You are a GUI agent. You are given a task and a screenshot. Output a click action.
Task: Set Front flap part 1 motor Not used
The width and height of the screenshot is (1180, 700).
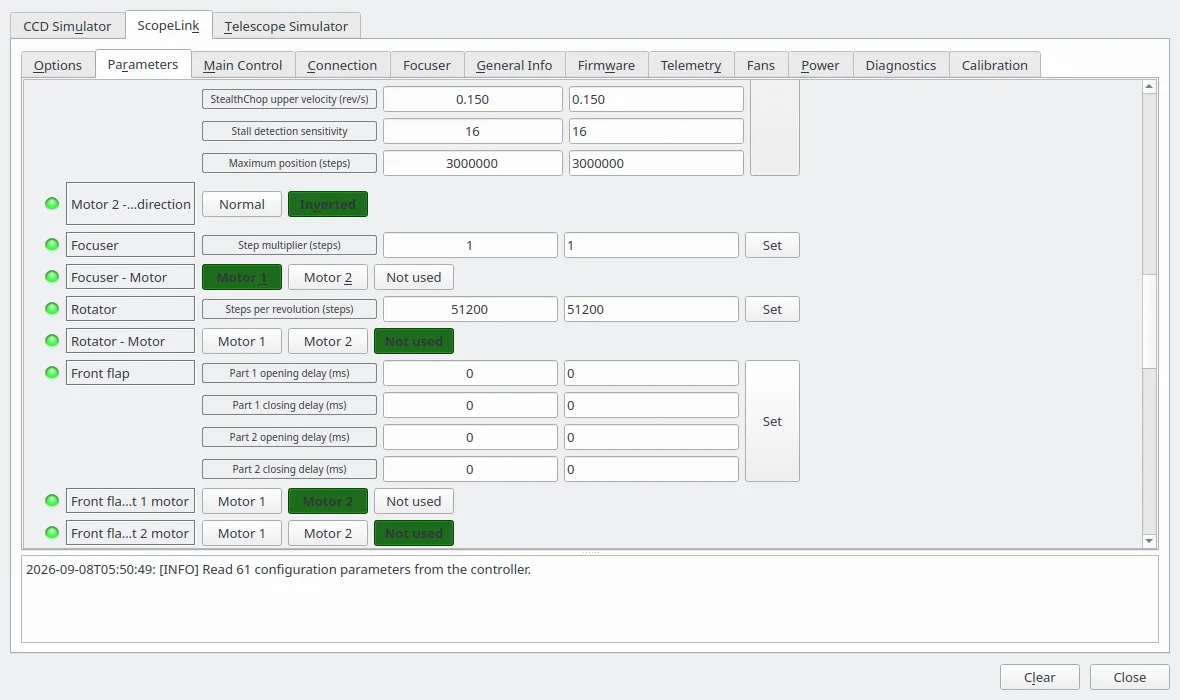click(x=414, y=501)
